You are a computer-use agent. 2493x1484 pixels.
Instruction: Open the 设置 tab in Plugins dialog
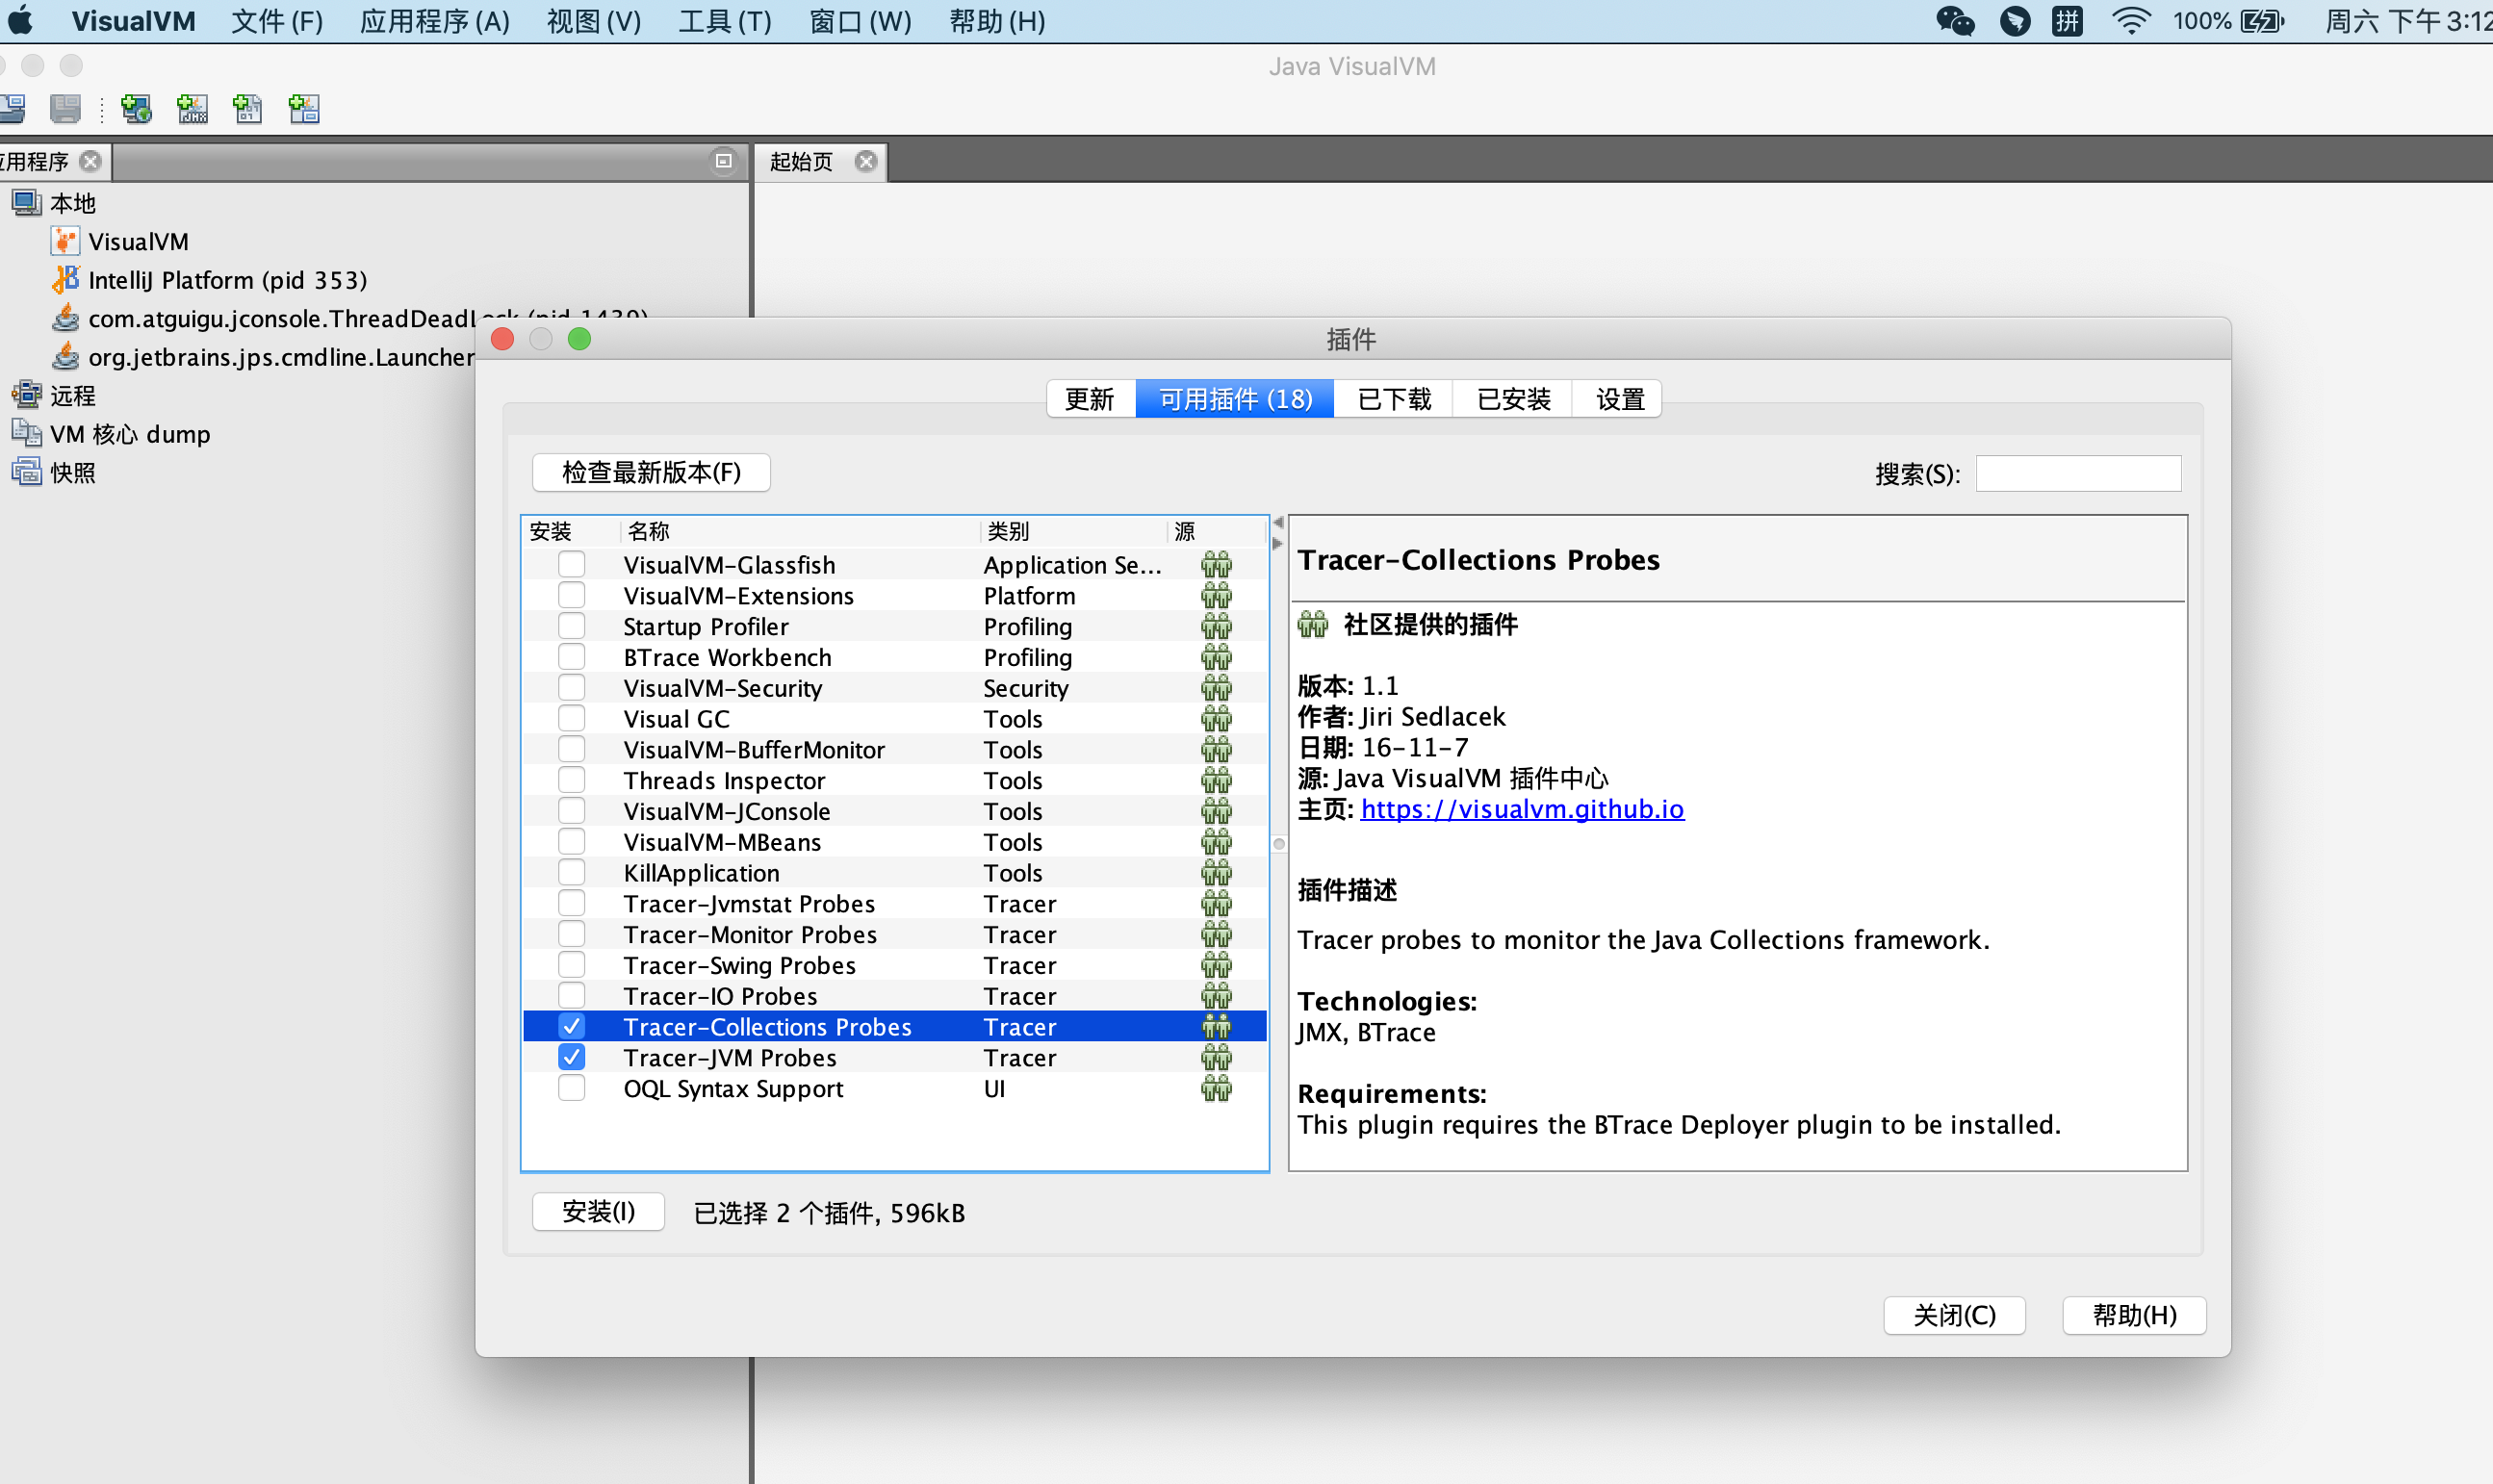point(1619,399)
